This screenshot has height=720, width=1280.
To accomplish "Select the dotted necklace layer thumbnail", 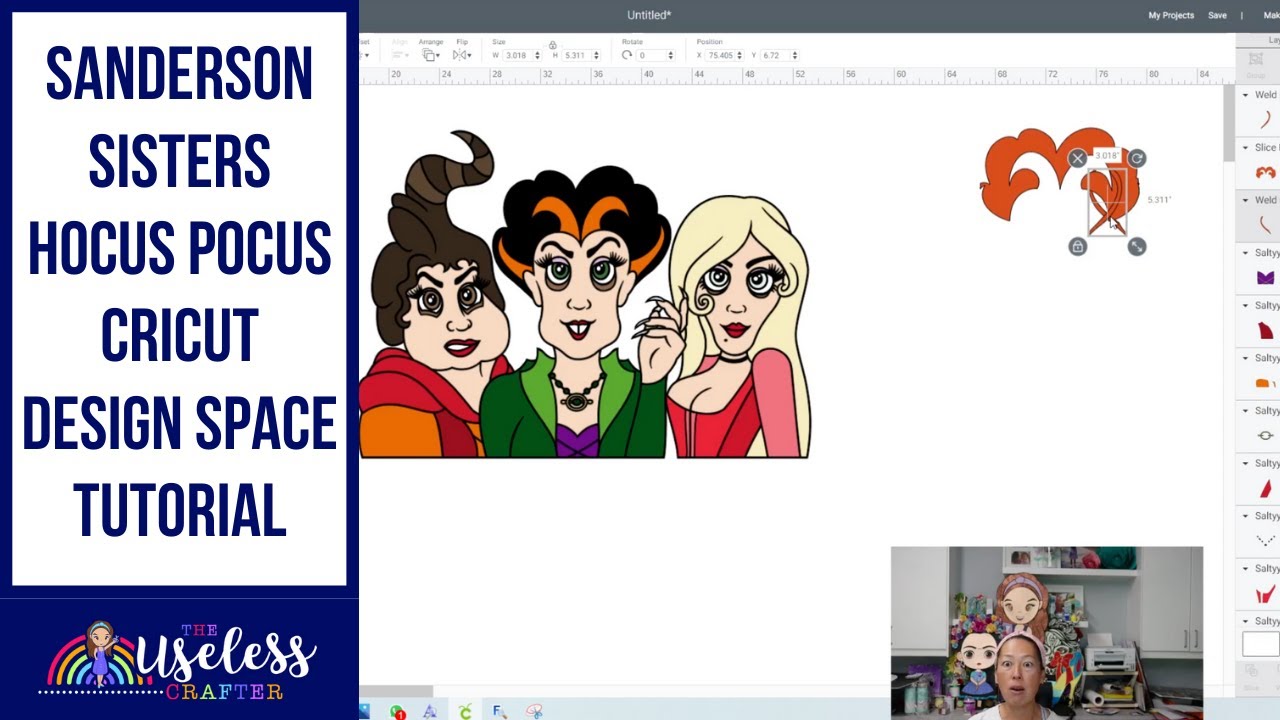I will pyautogui.click(x=1265, y=541).
